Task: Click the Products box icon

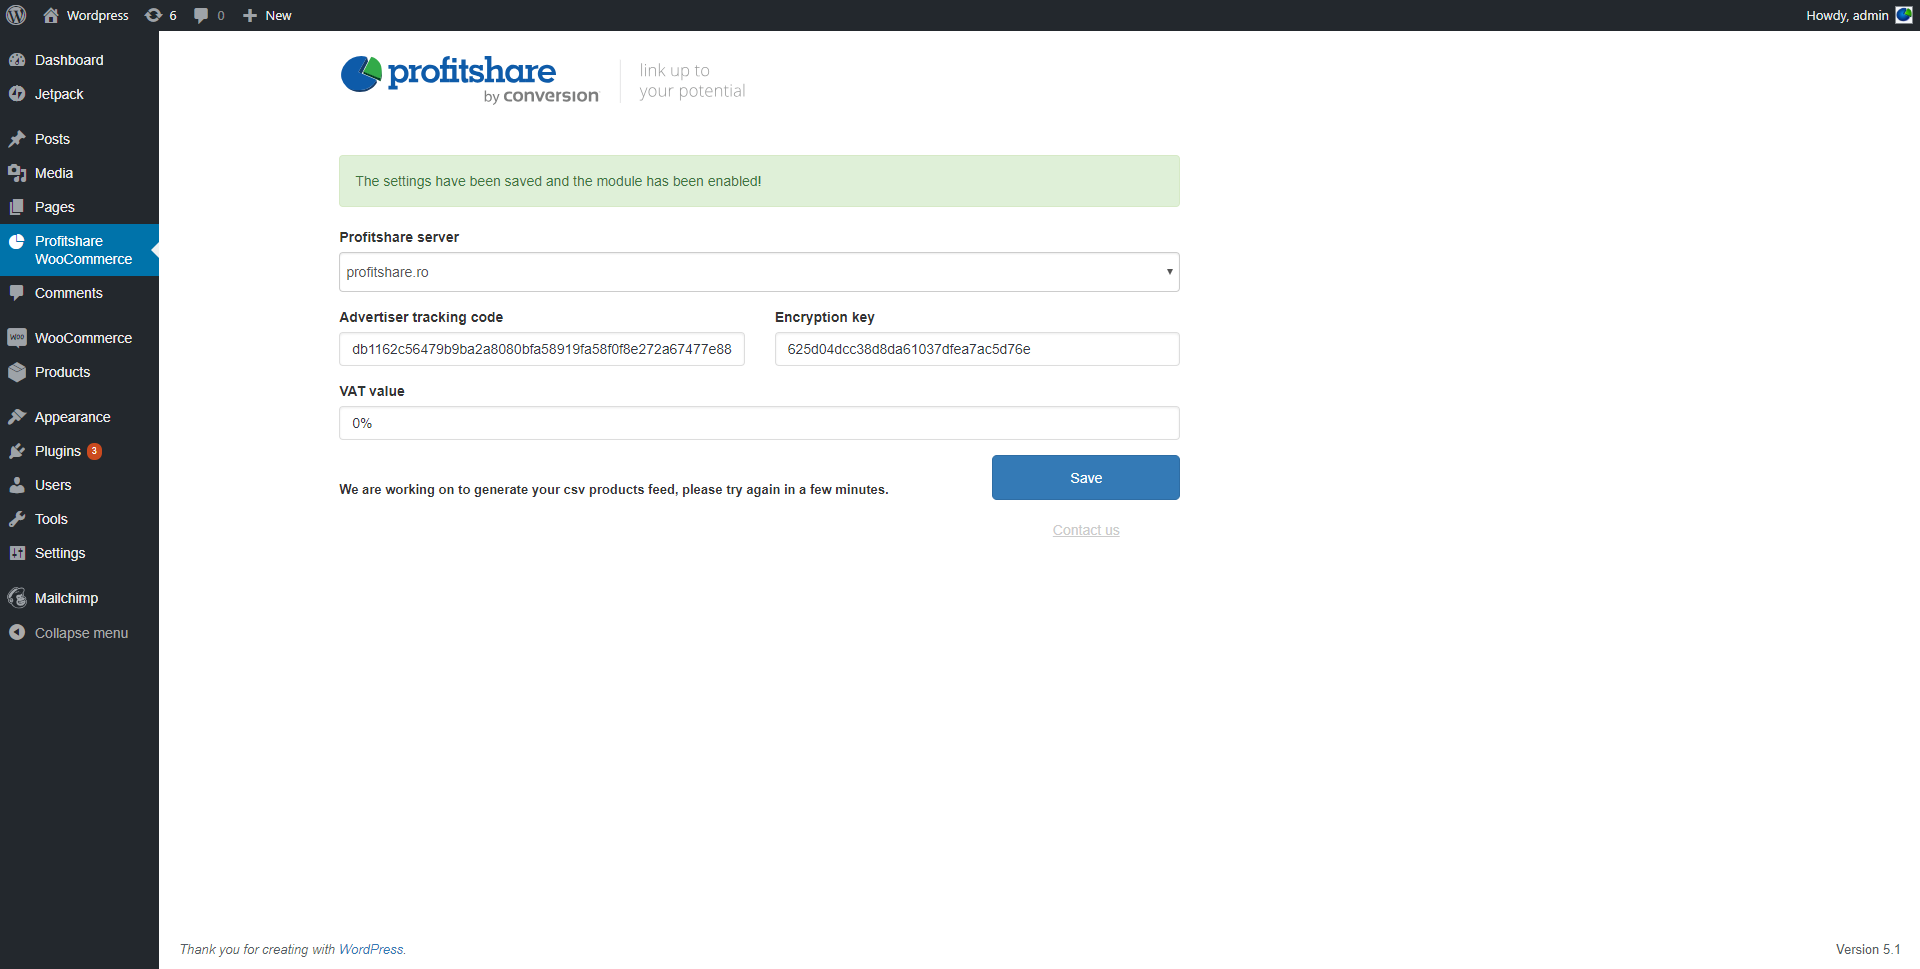Action: coord(17,372)
